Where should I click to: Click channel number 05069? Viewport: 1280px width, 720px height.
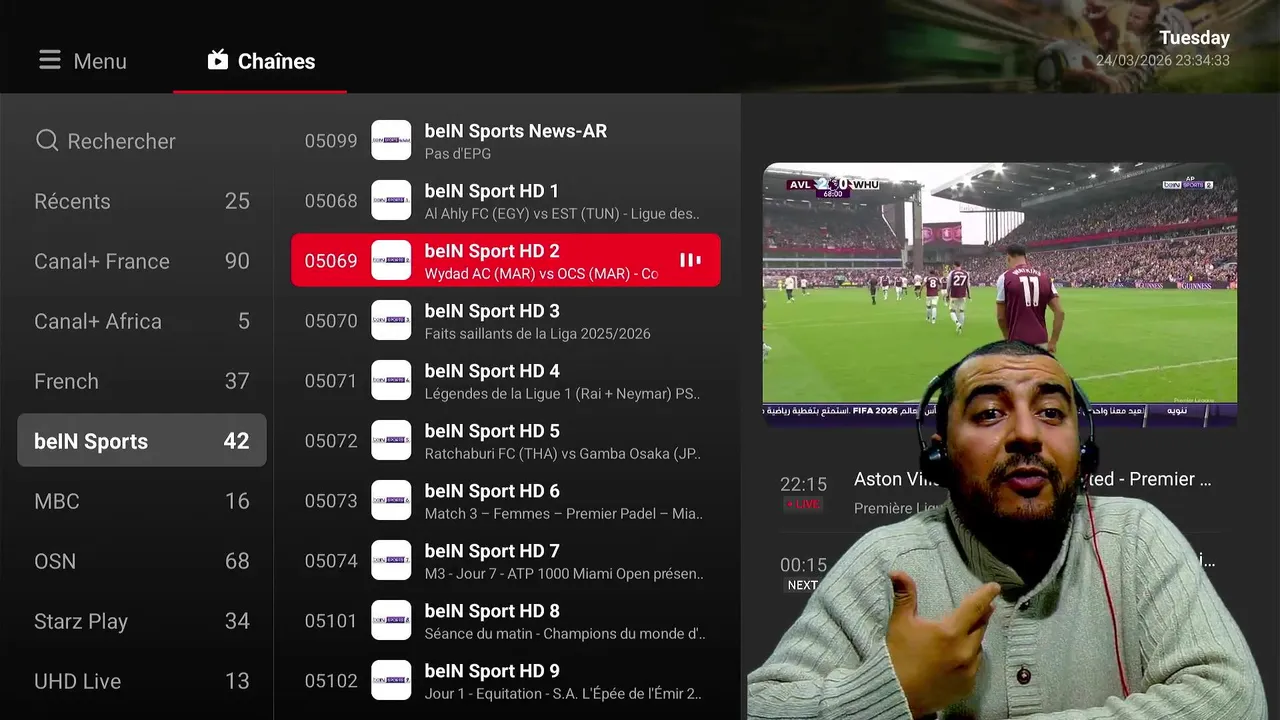tap(331, 261)
